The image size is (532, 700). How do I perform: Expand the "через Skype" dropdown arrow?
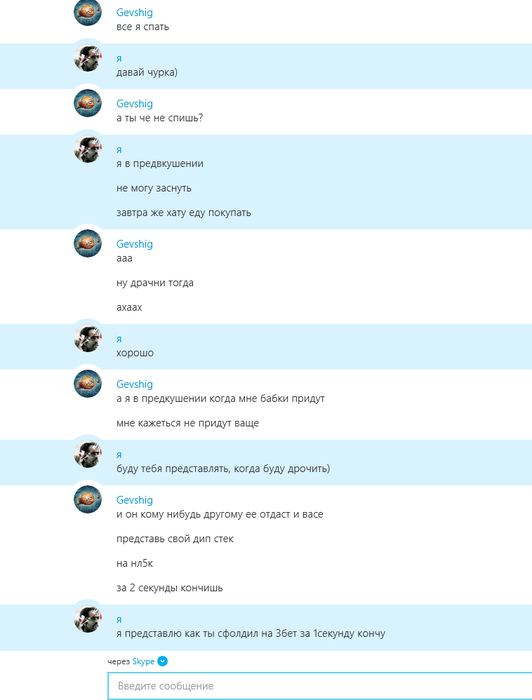[x=162, y=661]
